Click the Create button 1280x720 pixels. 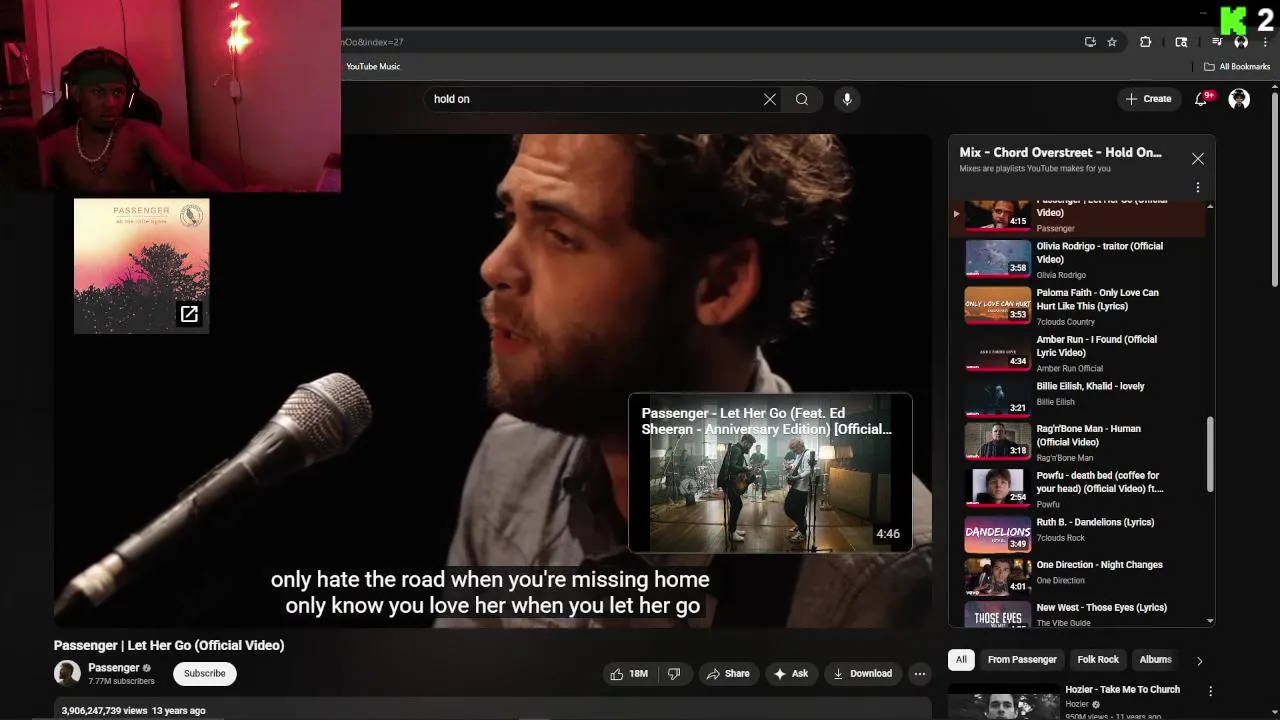coord(1148,99)
